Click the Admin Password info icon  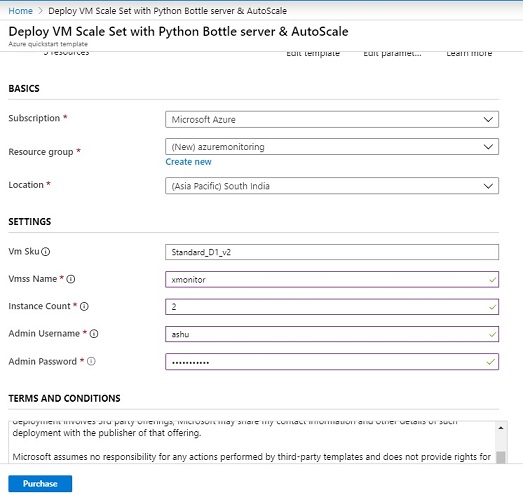(x=91, y=361)
